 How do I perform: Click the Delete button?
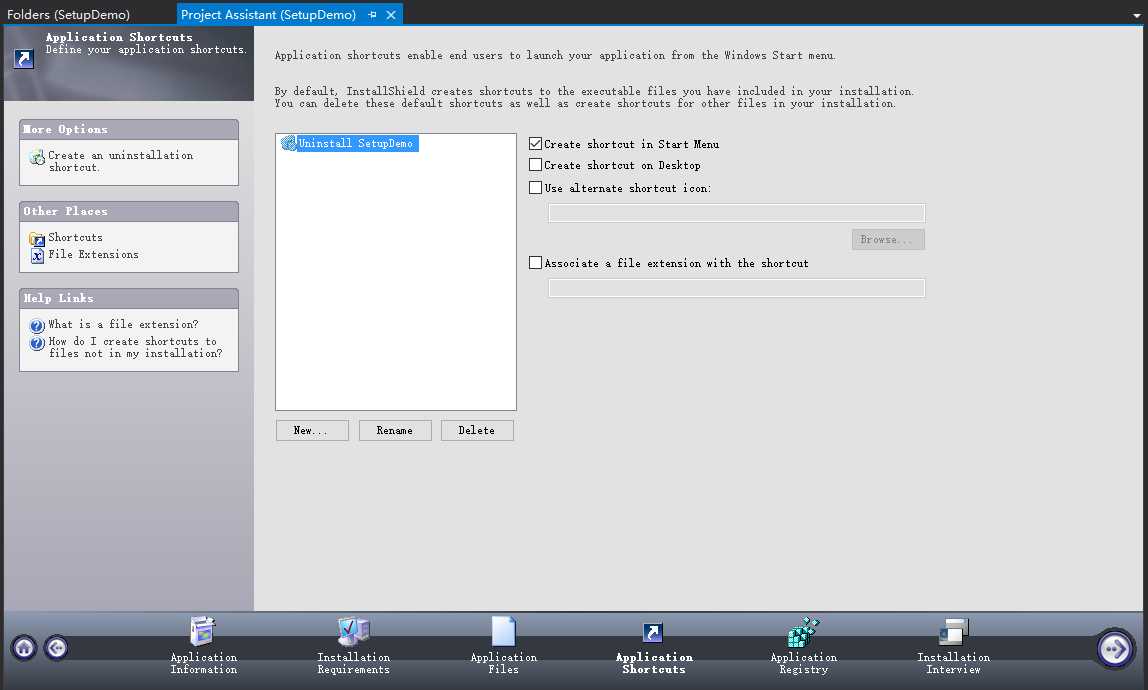click(x=477, y=431)
